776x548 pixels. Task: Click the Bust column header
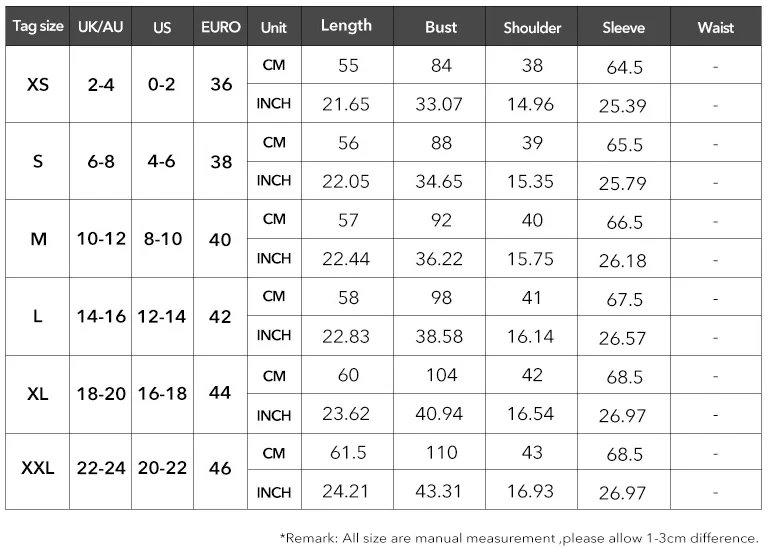pos(440,26)
